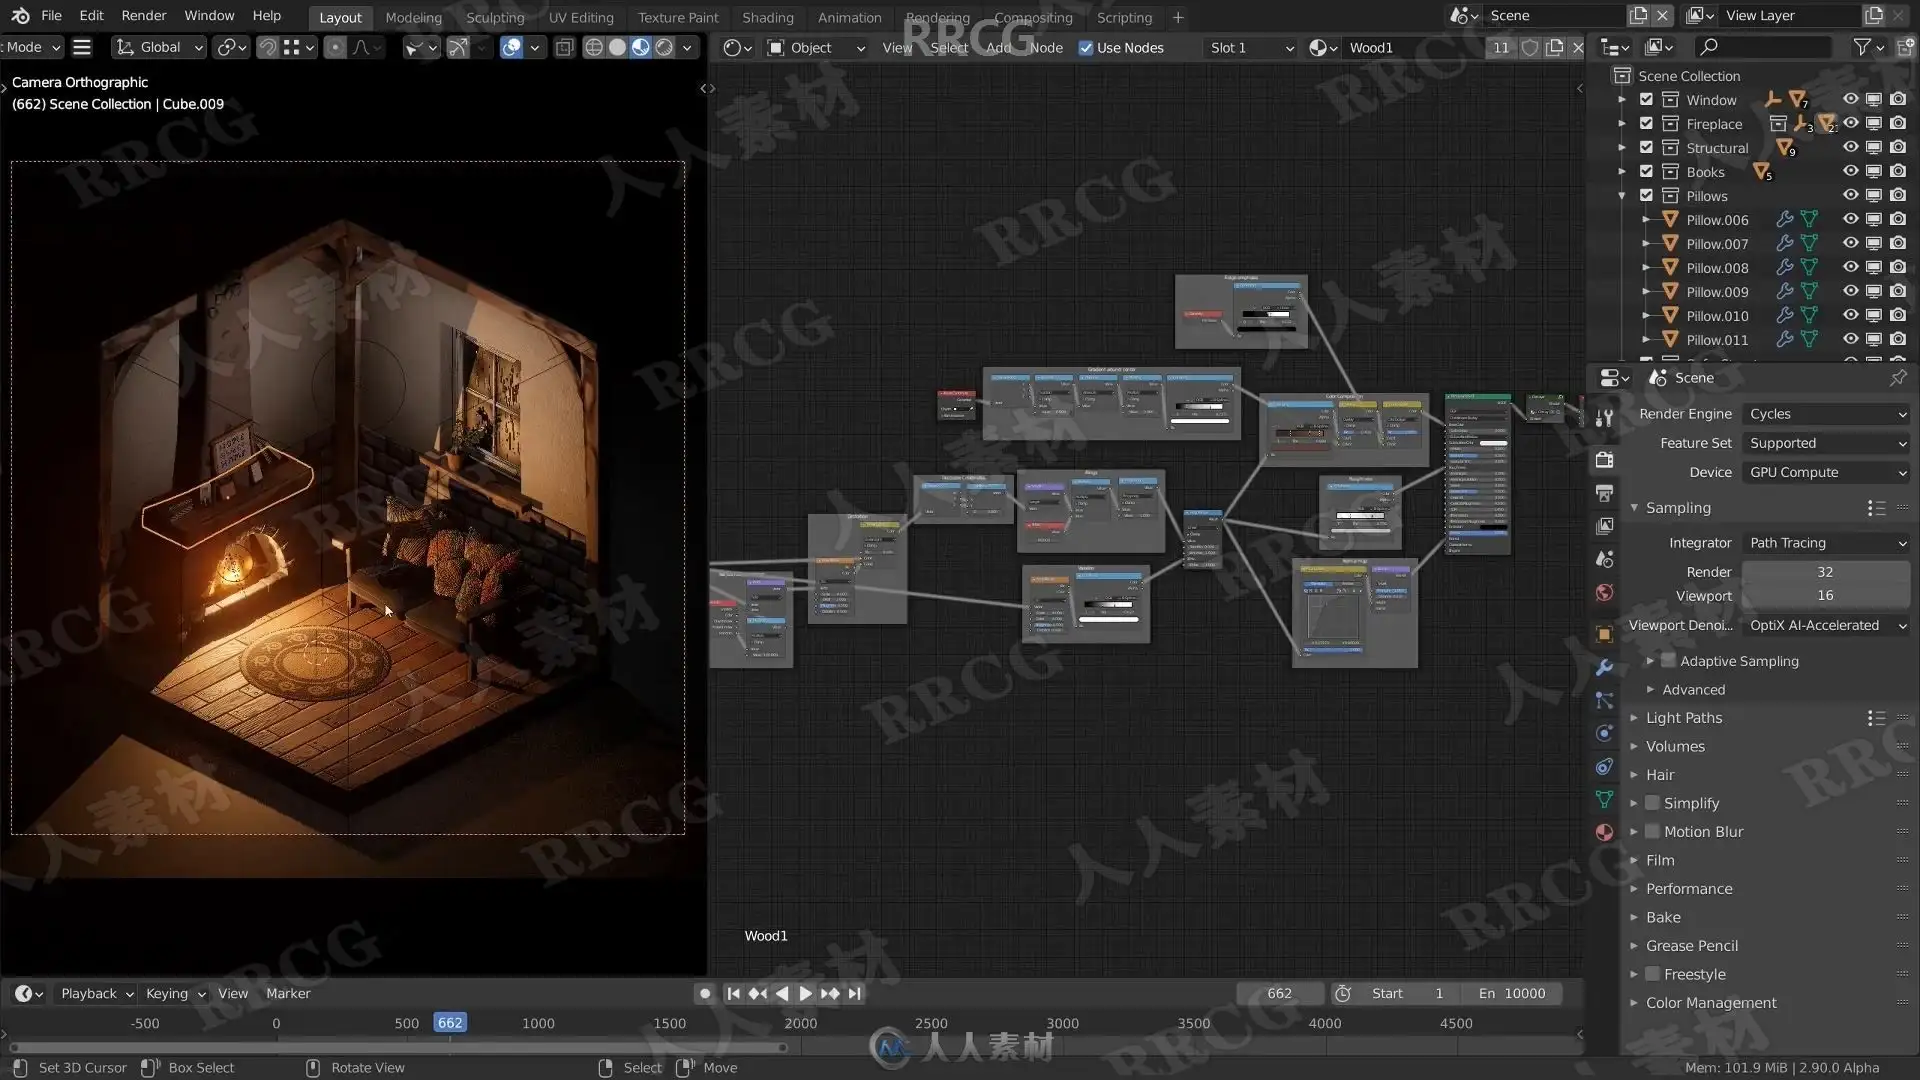Image resolution: width=1920 pixels, height=1080 pixels.
Task: Open the World properties tab
Action: [x=1604, y=593]
